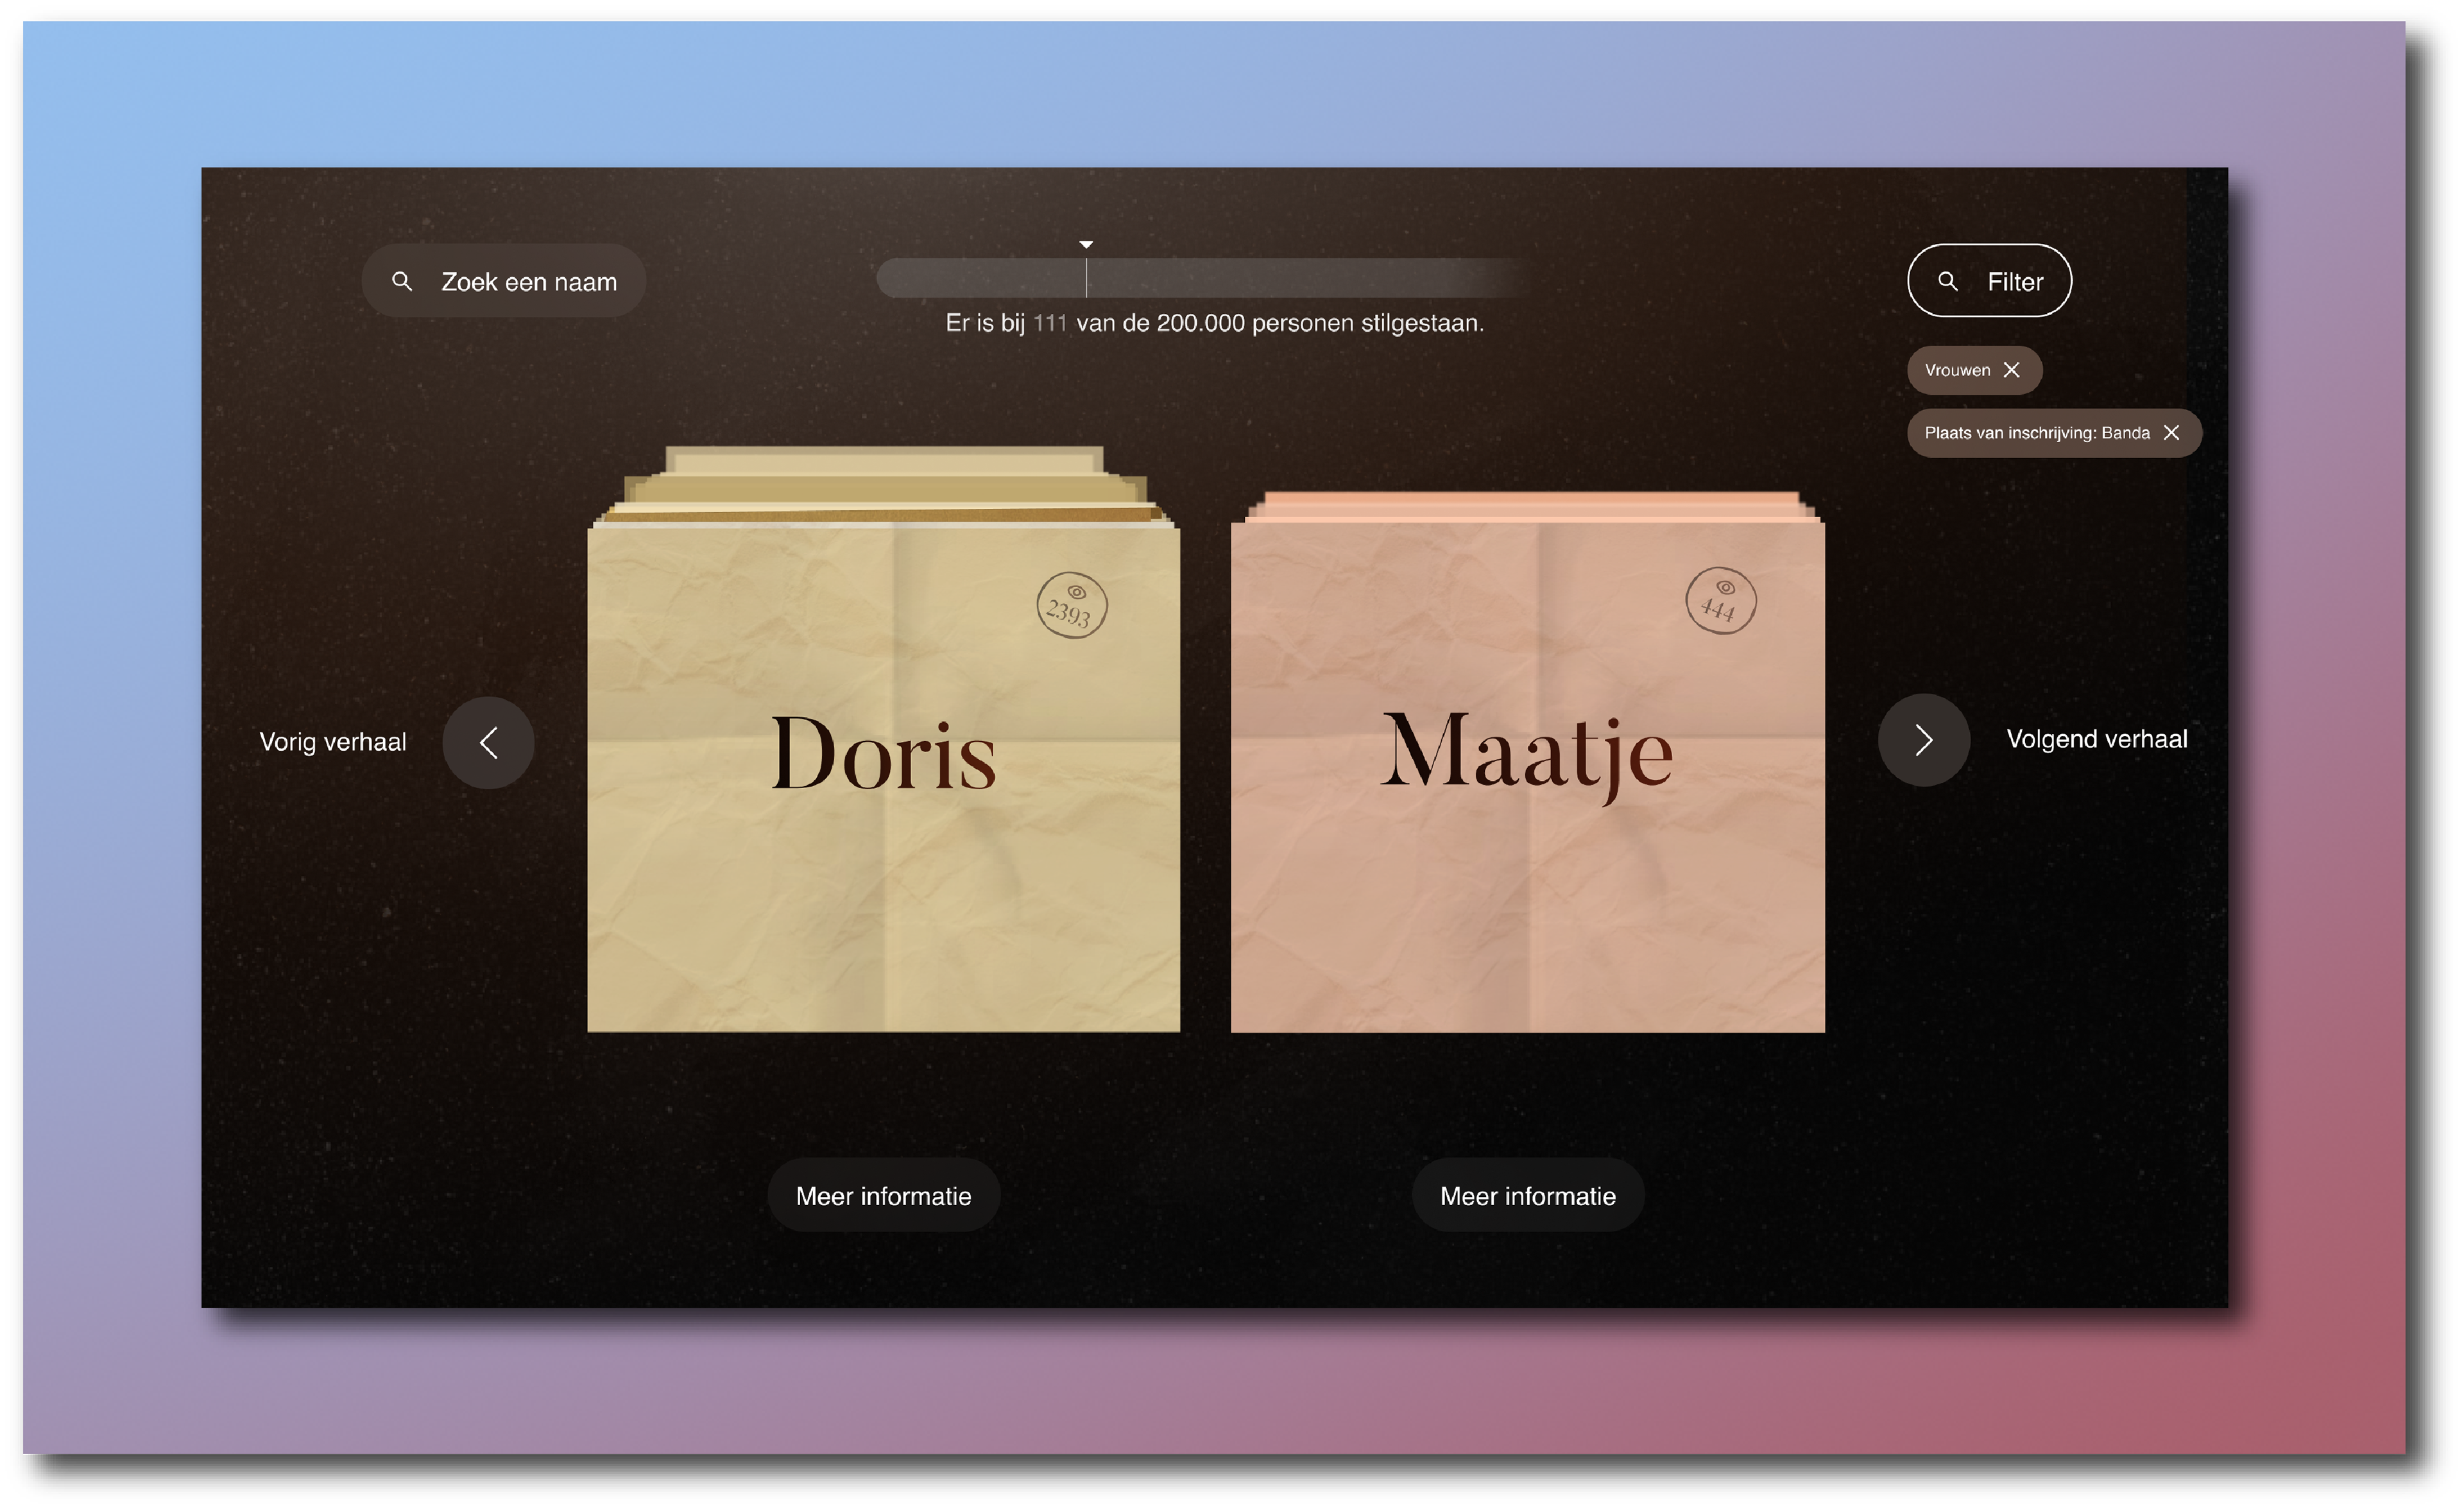This screenshot has width=2464, height=1510.
Task: Select the Doris paper card
Action: (x=883, y=880)
